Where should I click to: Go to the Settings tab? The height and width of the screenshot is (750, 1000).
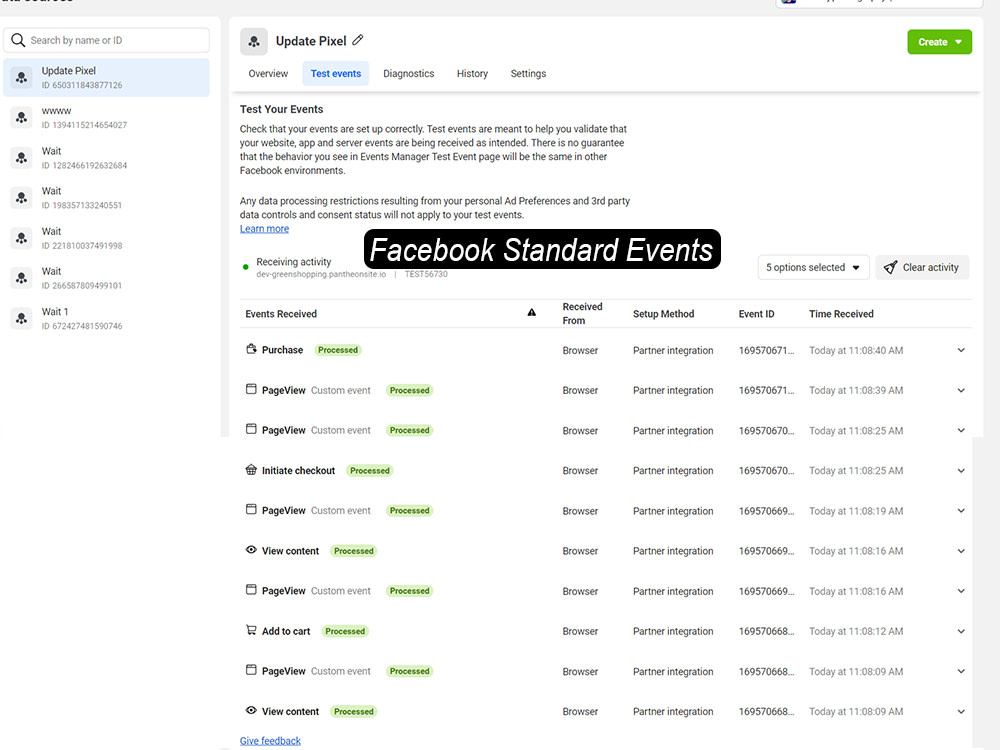(x=528, y=73)
